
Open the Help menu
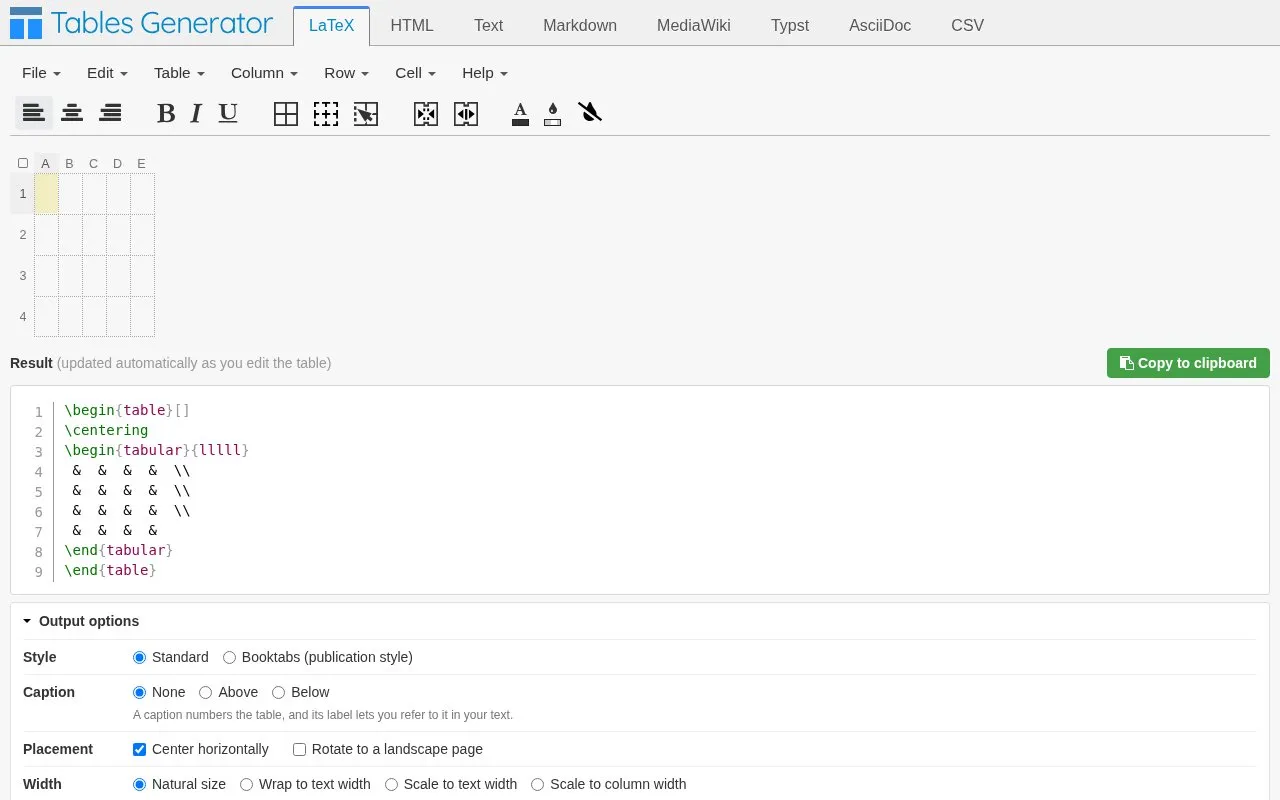(485, 73)
